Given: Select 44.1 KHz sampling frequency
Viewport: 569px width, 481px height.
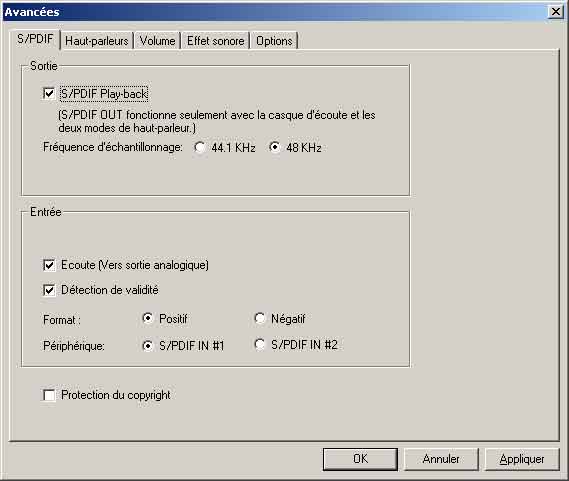Looking at the screenshot, I should point(200,148).
